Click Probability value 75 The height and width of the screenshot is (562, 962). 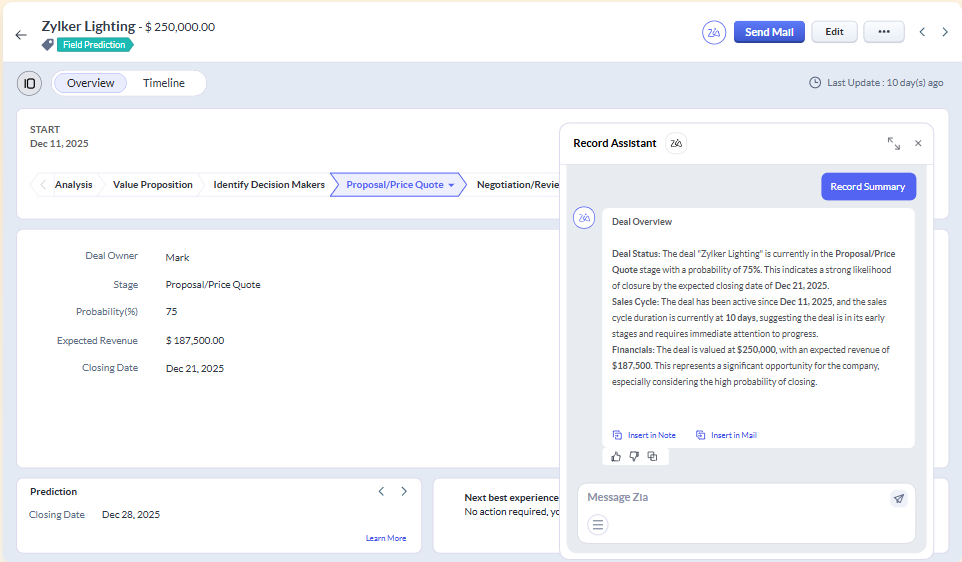coord(171,312)
